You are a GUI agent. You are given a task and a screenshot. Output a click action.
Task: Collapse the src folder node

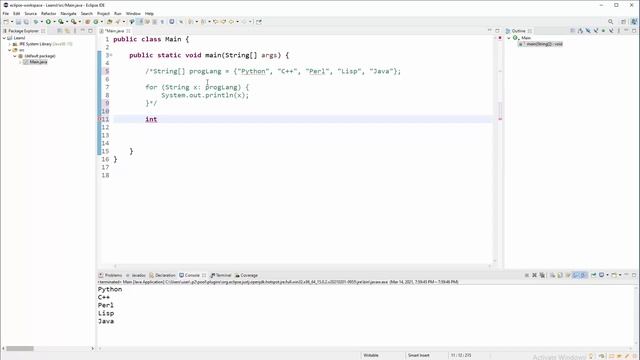point(10,50)
